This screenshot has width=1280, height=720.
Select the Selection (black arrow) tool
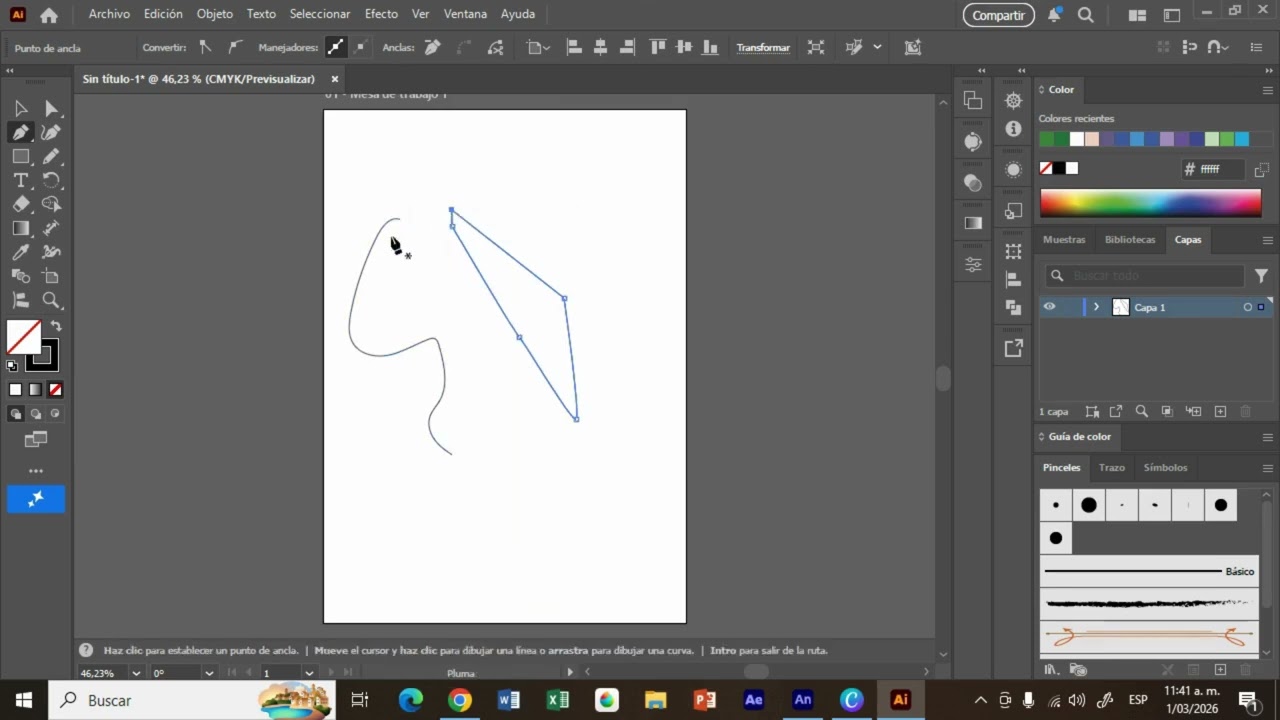pos(20,108)
